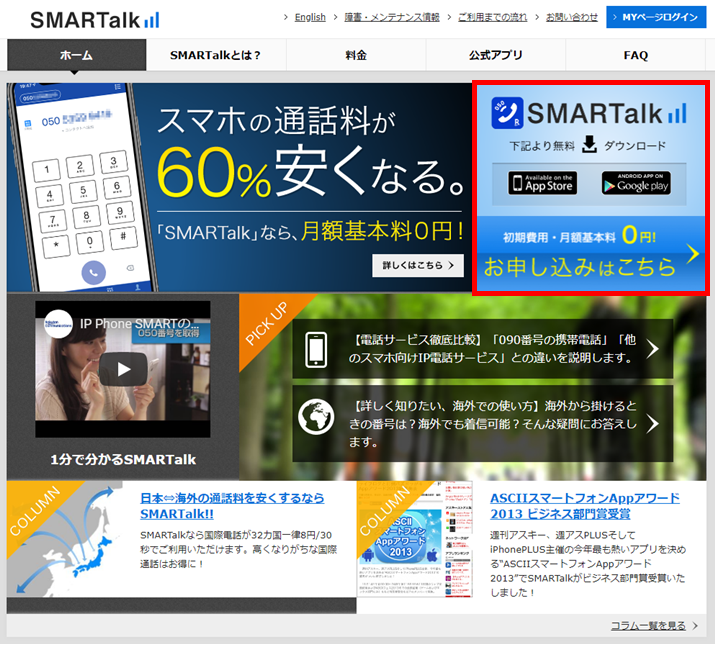715x645 pixels.
Task: Open the video title IP Phone SMARTの...
Action: pyautogui.click(x=139, y=323)
